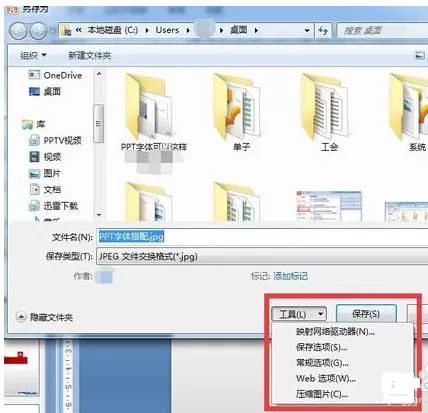The width and height of the screenshot is (428, 413).
Task: Open 图片 library in sidebar
Action: tap(45, 173)
